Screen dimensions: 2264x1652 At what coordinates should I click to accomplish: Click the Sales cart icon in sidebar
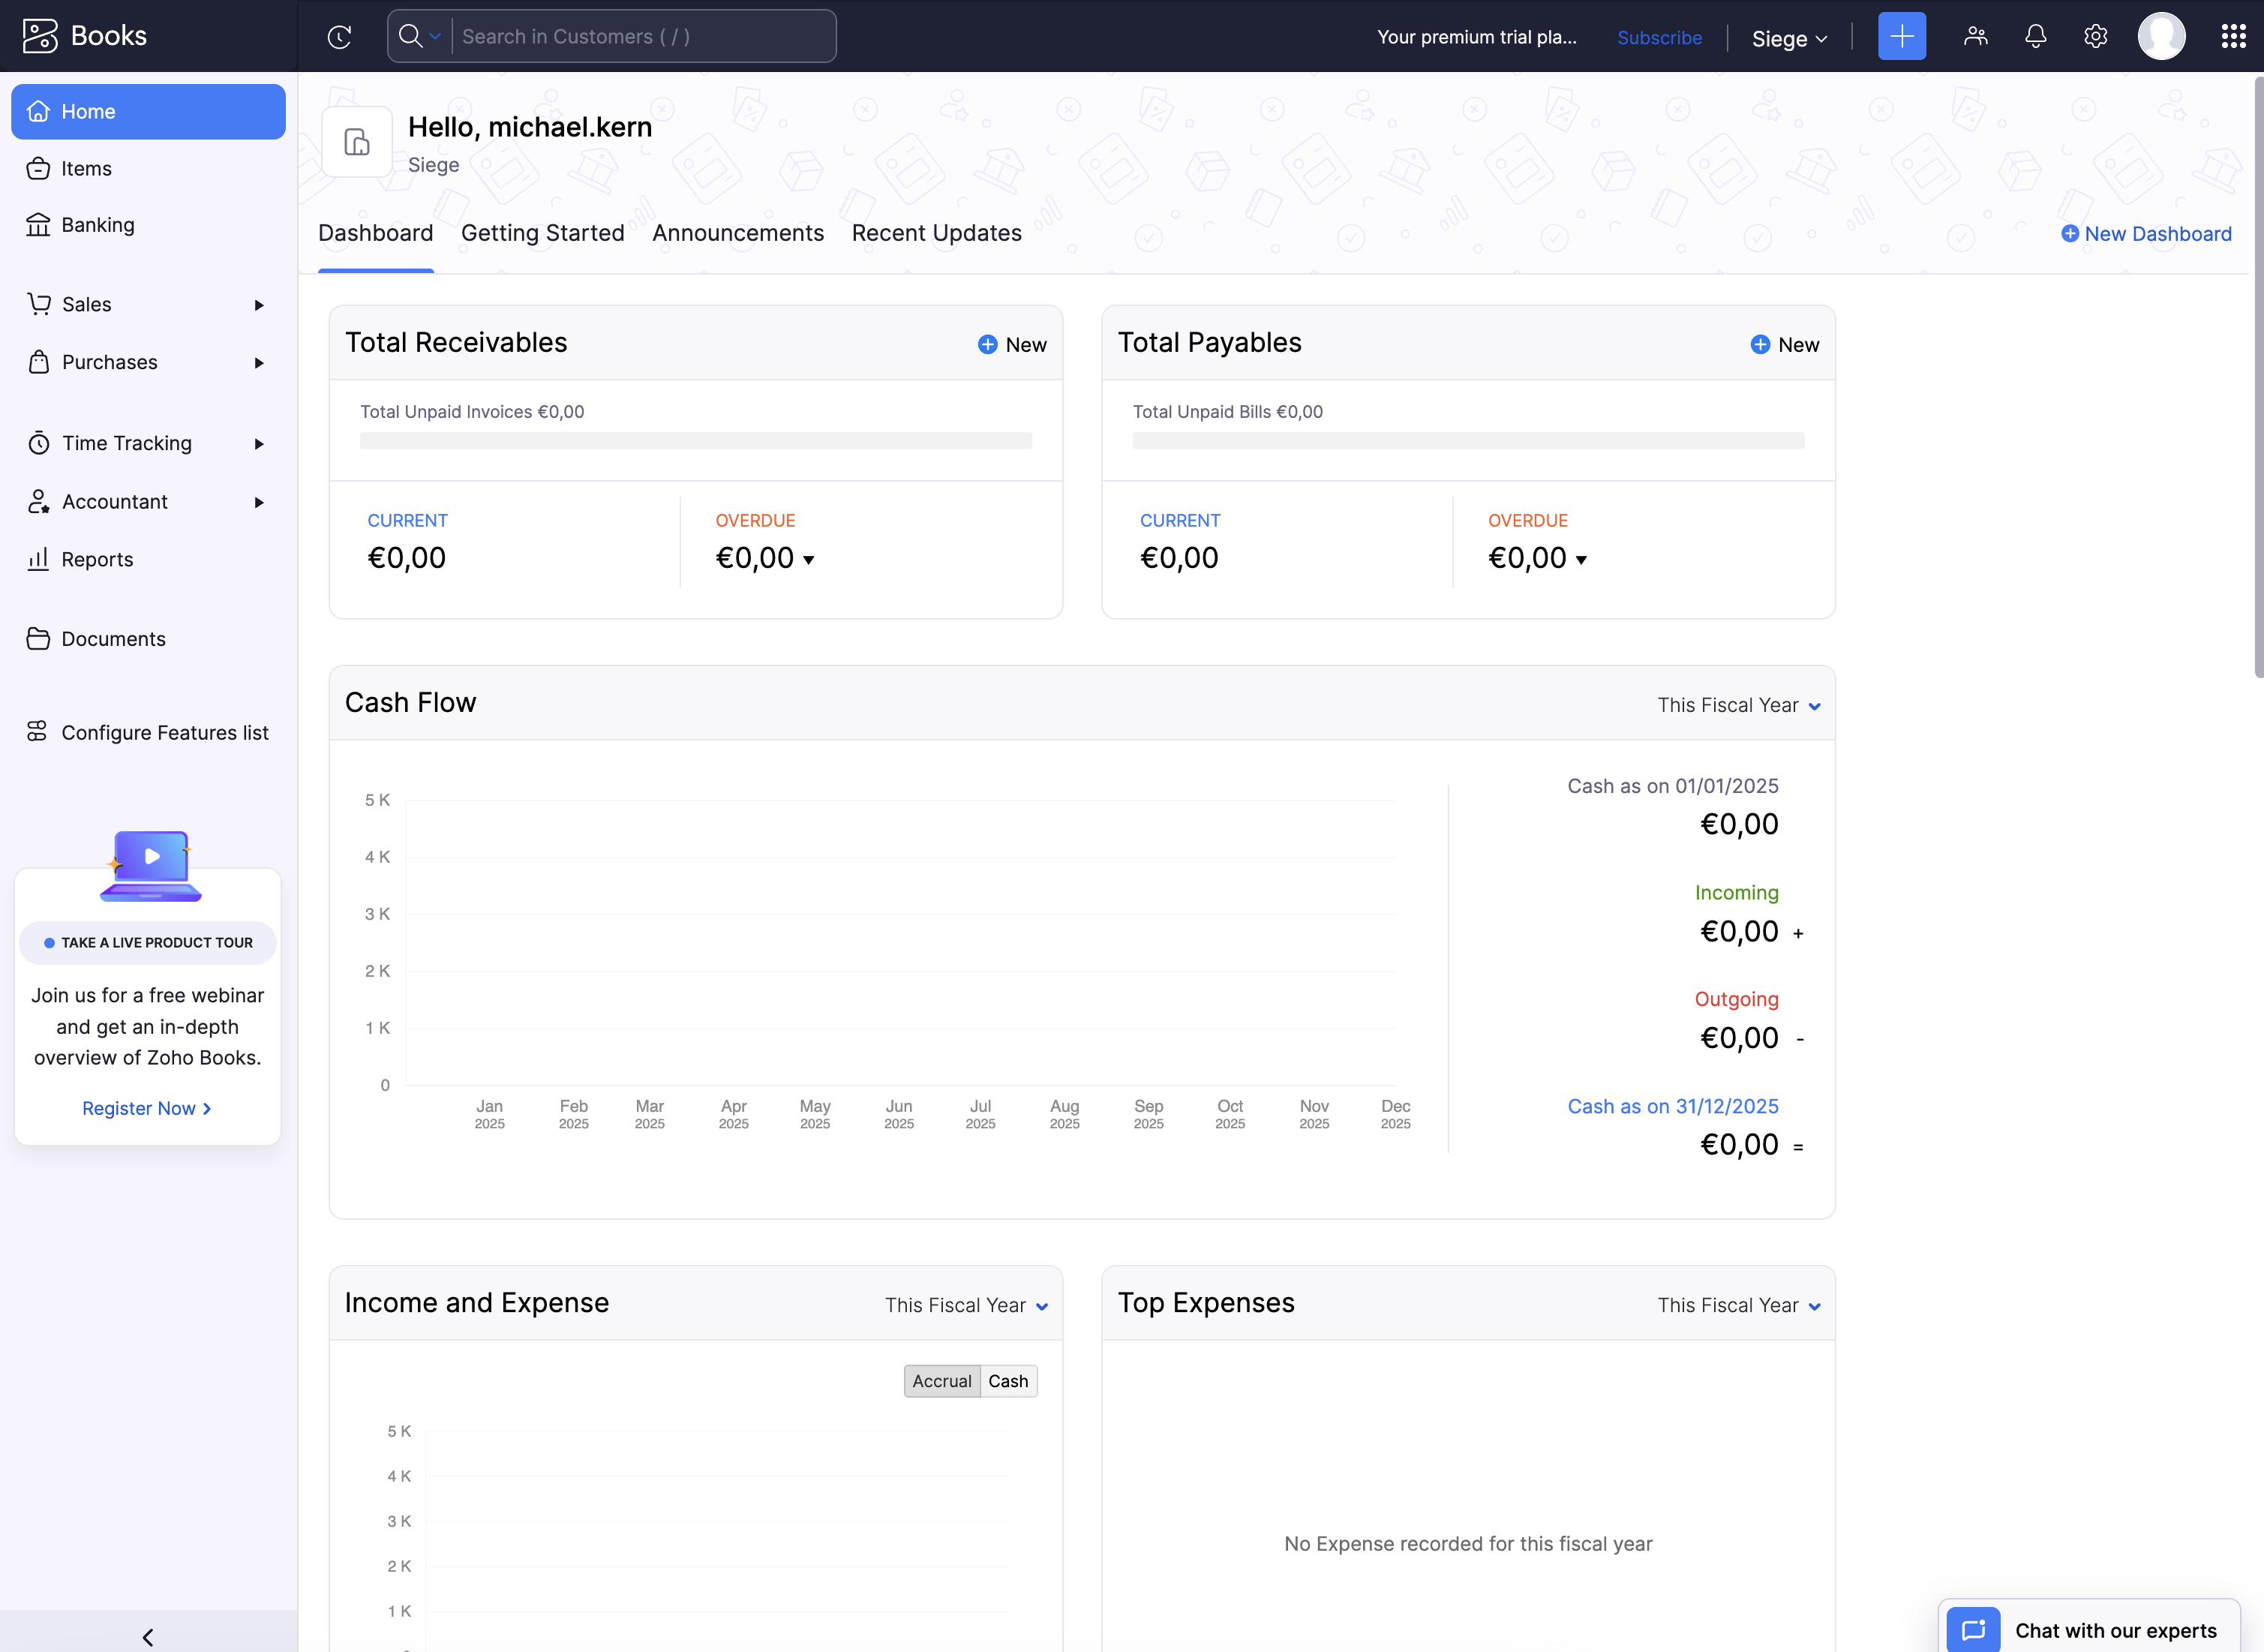(x=39, y=303)
